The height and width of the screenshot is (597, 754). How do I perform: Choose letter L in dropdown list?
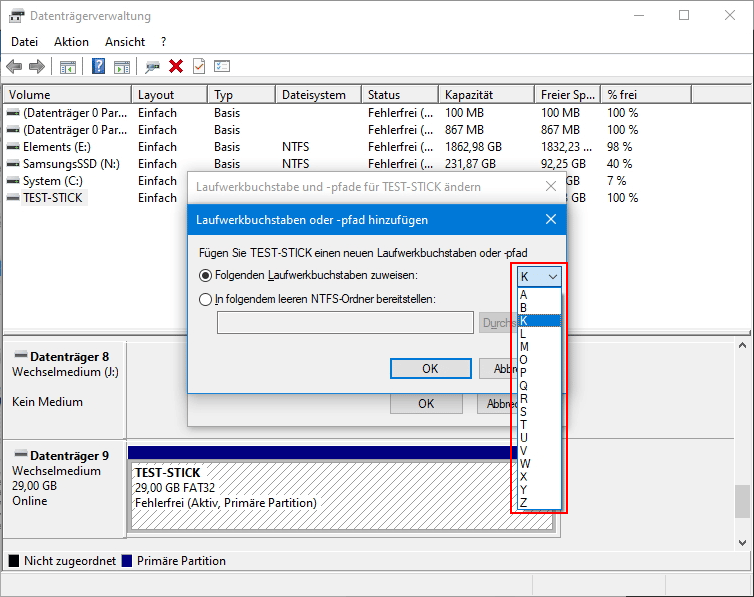coord(539,334)
